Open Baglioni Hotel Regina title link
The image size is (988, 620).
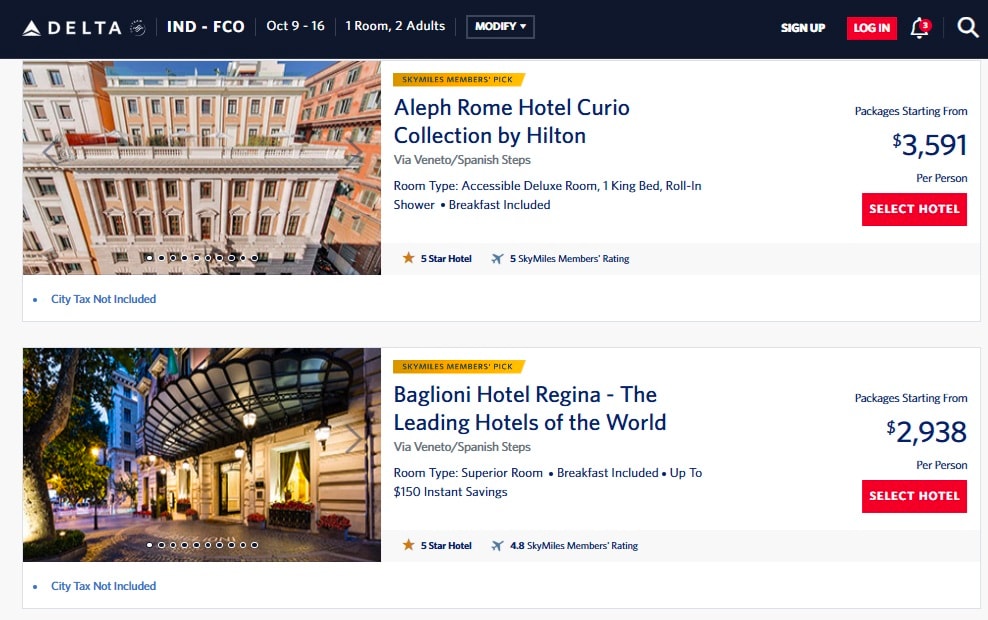click(x=530, y=408)
